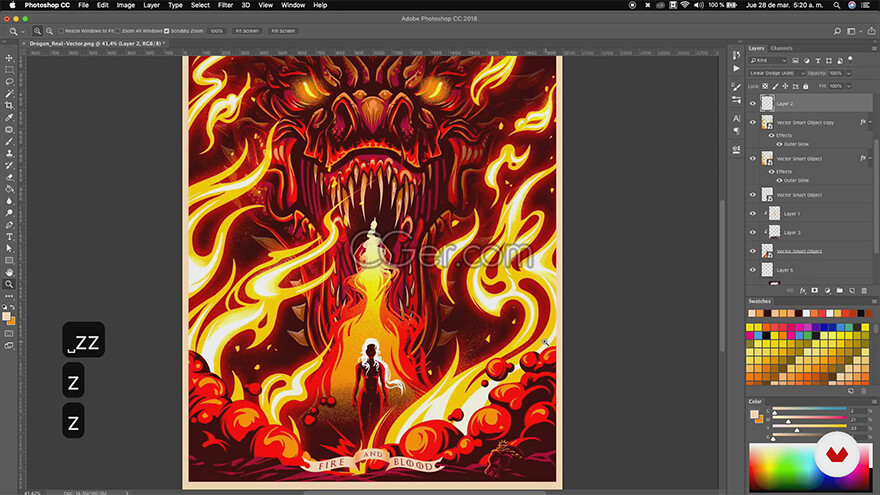Screen dimensions: 880x495
Task: Select the Pen tool
Action: point(9,225)
